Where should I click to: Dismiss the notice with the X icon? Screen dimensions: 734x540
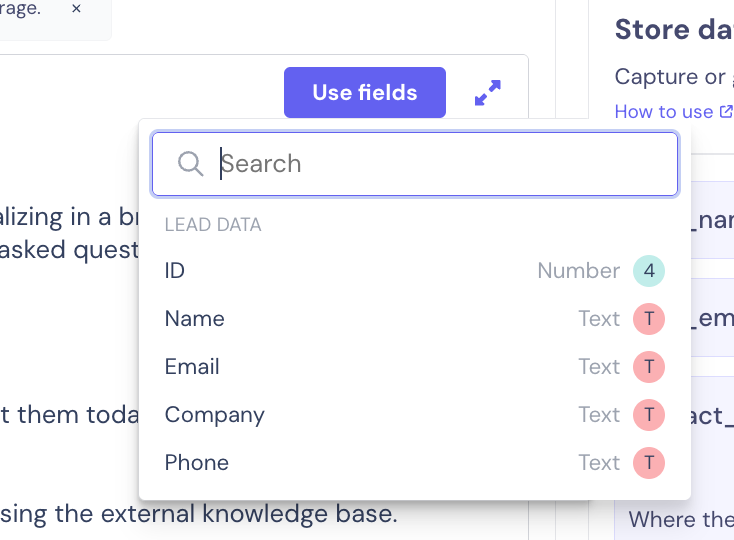click(76, 8)
